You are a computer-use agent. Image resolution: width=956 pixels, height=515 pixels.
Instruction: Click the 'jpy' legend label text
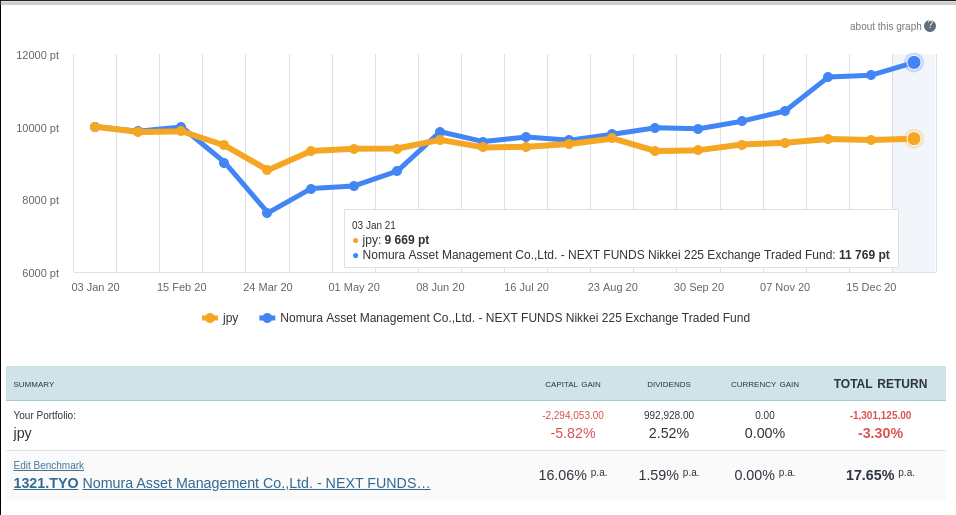click(x=231, y=318)
